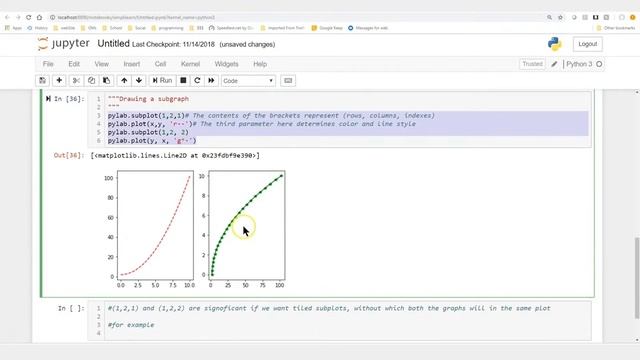640x360 pixels.
Task: Go to browser home page icon
Action: 40,17
